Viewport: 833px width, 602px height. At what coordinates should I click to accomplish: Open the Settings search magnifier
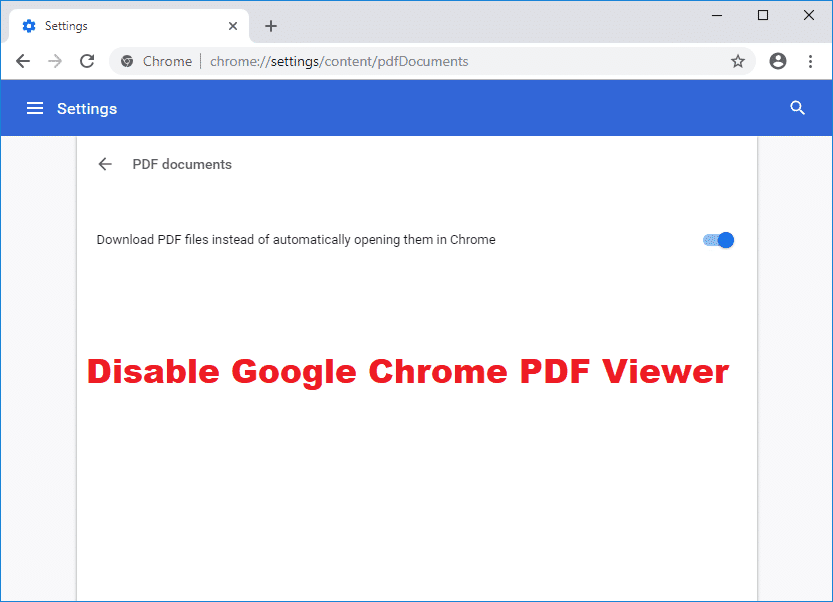(x=797, y=107)
